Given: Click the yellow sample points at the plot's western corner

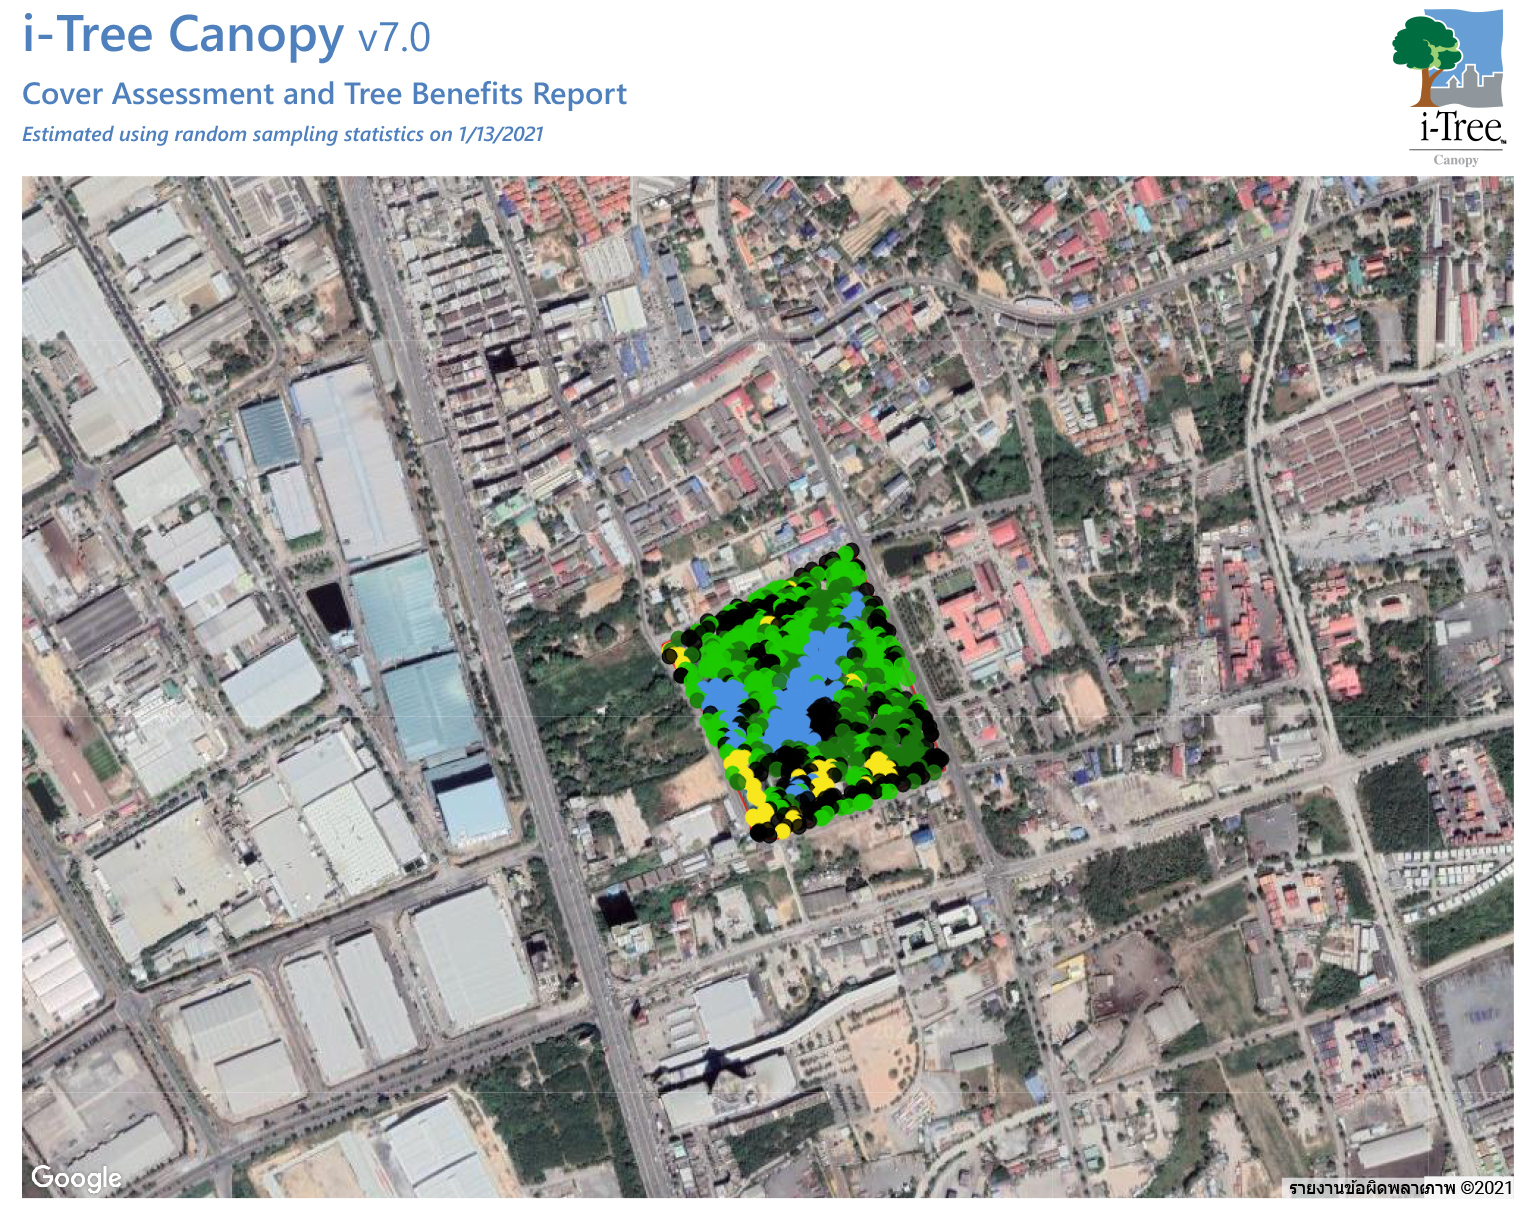Looking at the screenshot, I should coord(677,655).
